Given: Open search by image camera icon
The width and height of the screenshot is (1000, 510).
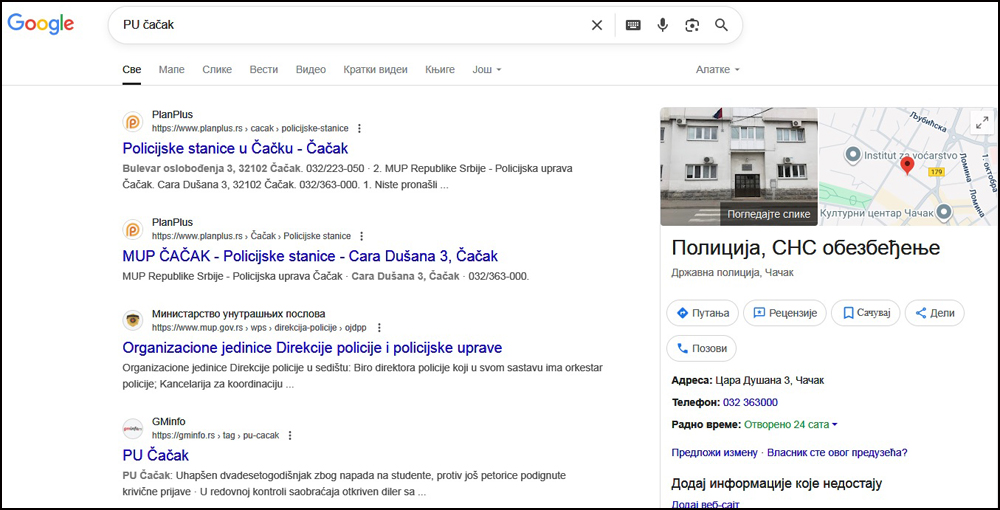Looking at the screenshot, I should click(x=692, y=25).
